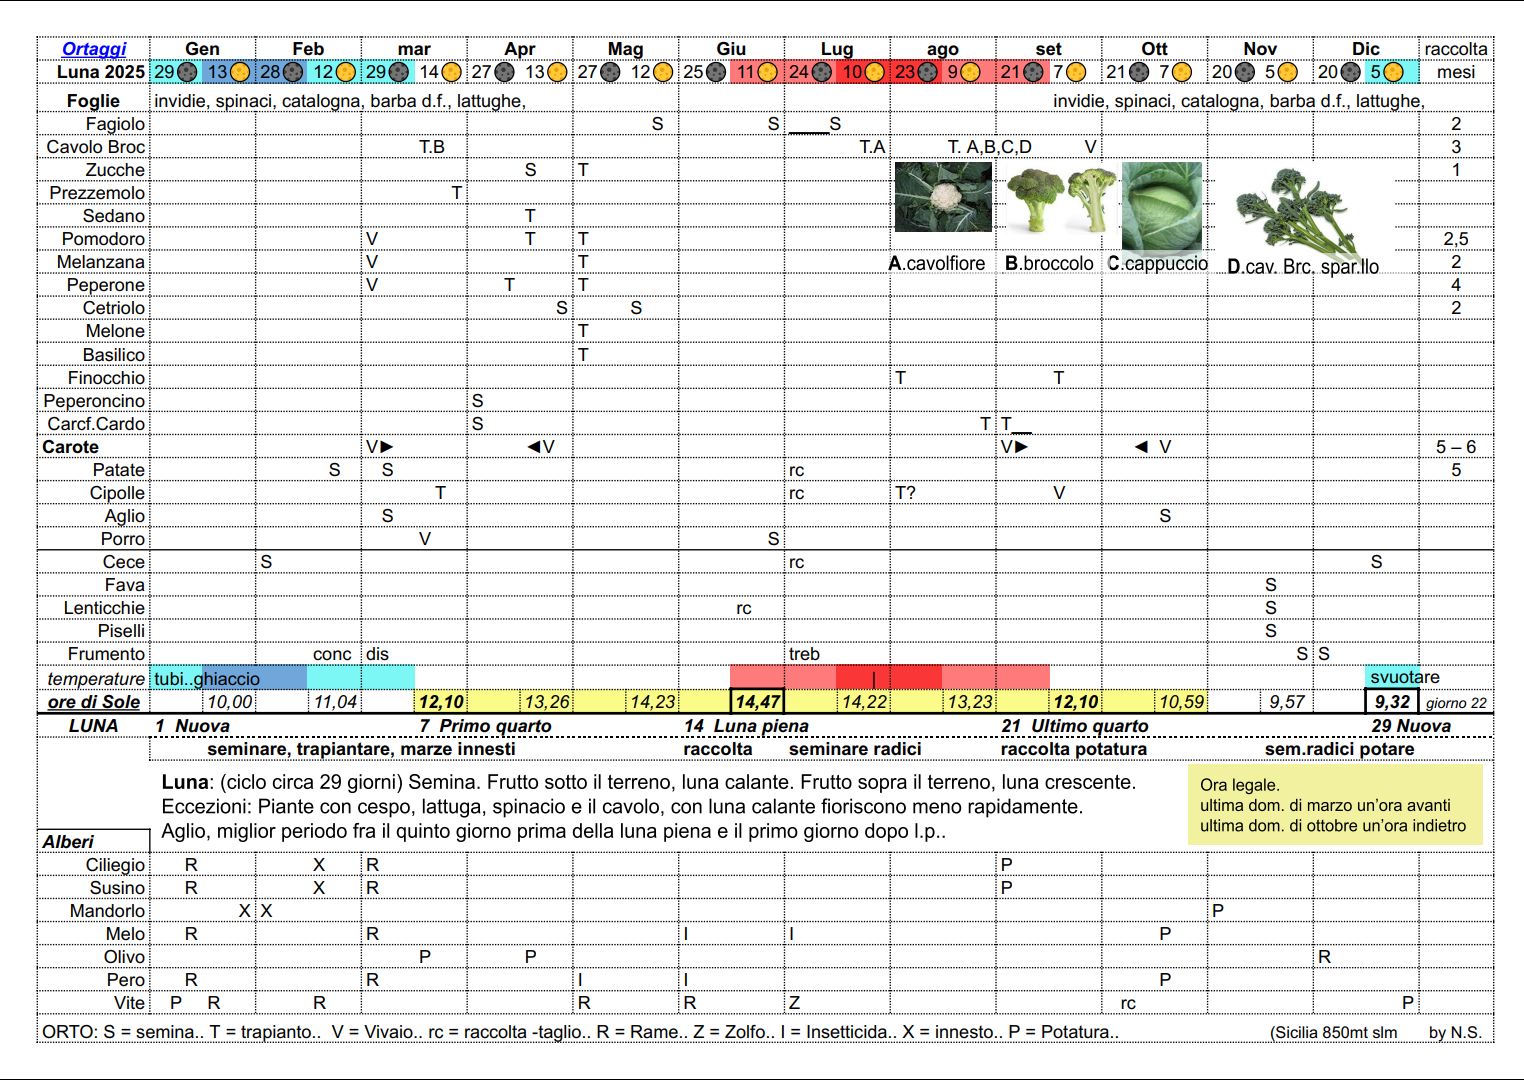The width and height of the screenshot is (1524, 1080).
Task: Click '14 Luna piena' phase label
Action: pyautogui.click(x=746, y=726)
